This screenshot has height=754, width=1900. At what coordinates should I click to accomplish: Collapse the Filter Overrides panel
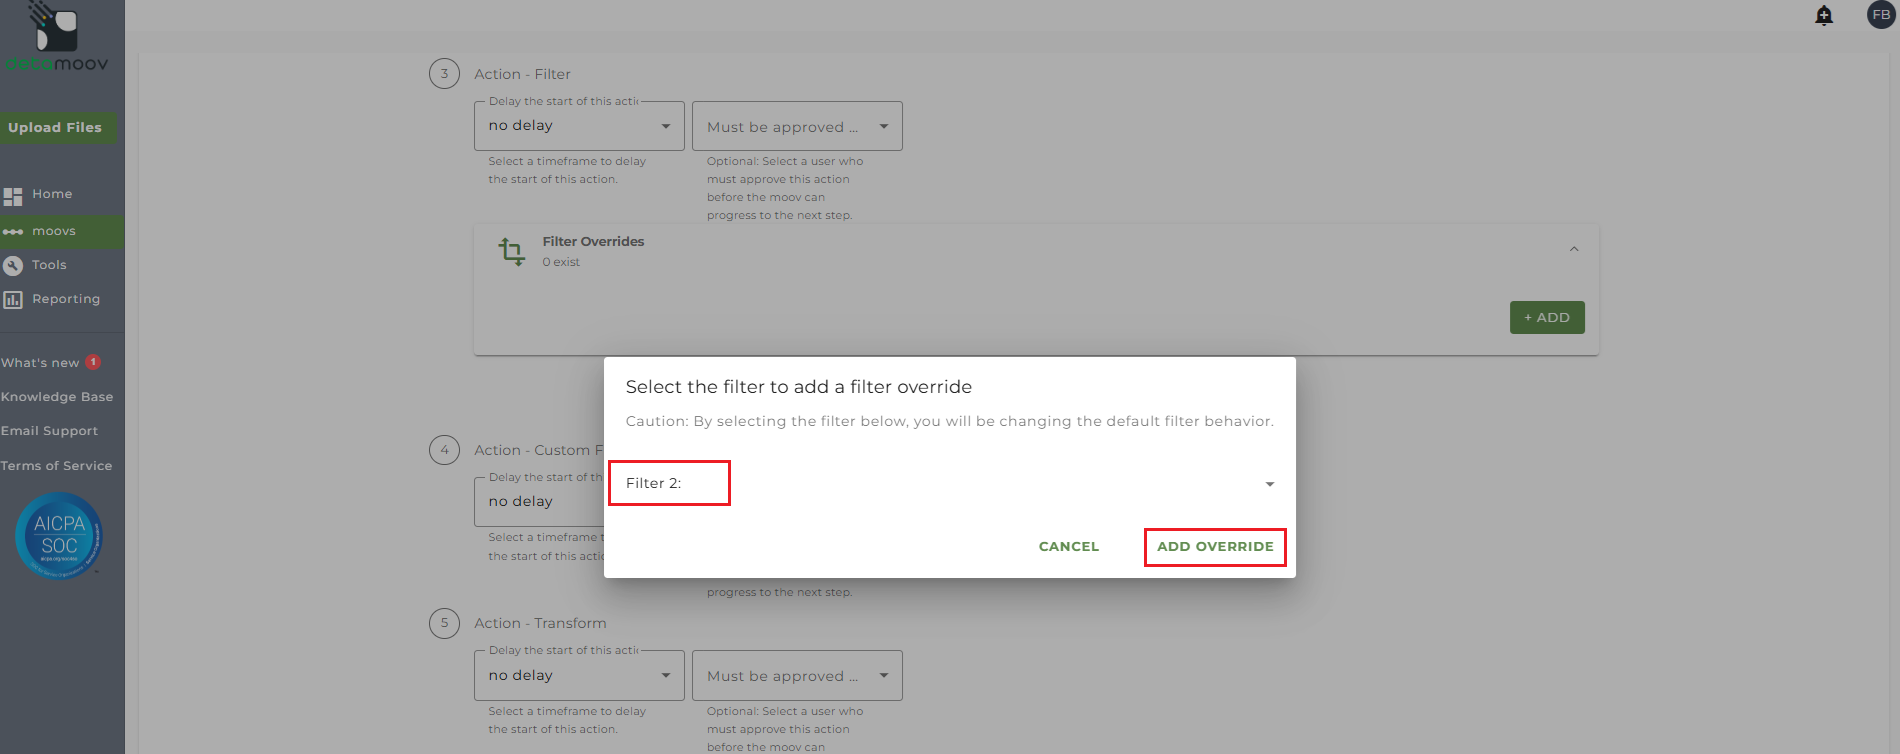(x=1574, y=249)
